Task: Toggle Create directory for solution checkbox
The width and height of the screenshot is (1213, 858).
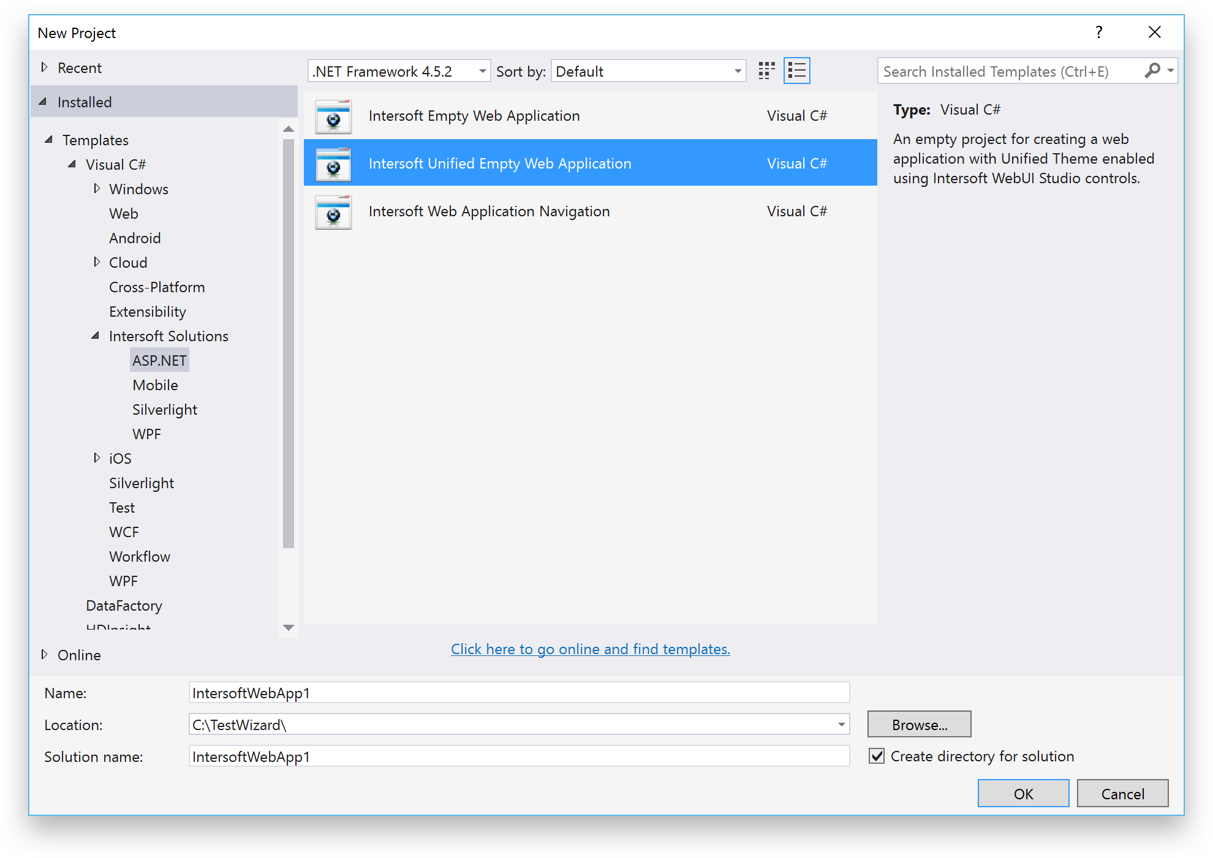Action: coord(877,756)
